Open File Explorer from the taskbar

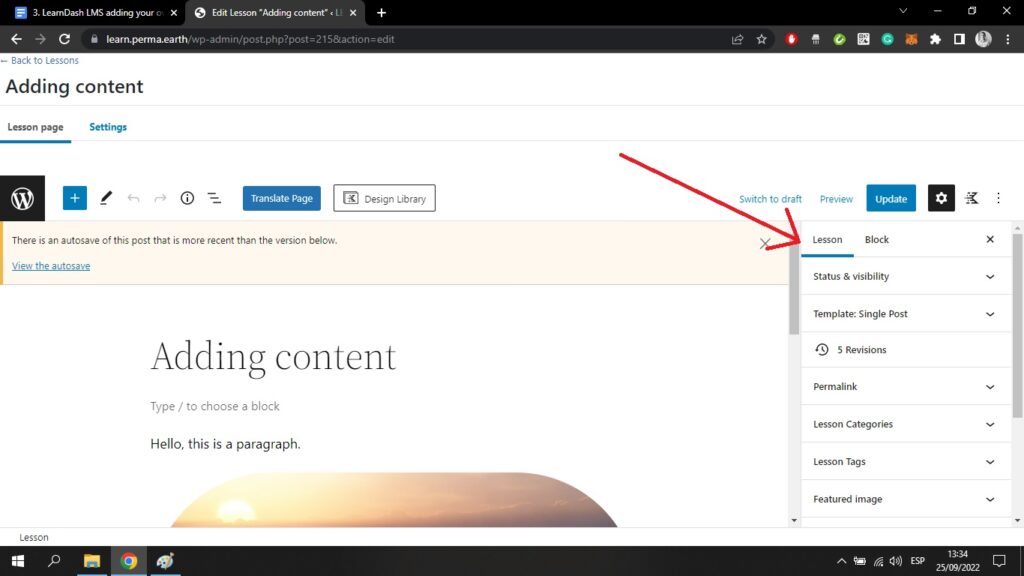tap(92, 561)
